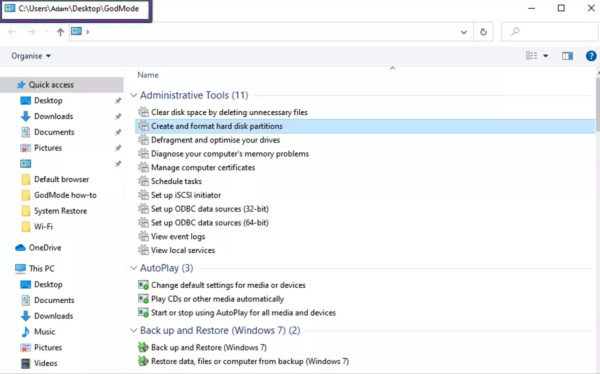600x374 pixels.
Task: Open the Organise menu
Action: click(31, 56)
